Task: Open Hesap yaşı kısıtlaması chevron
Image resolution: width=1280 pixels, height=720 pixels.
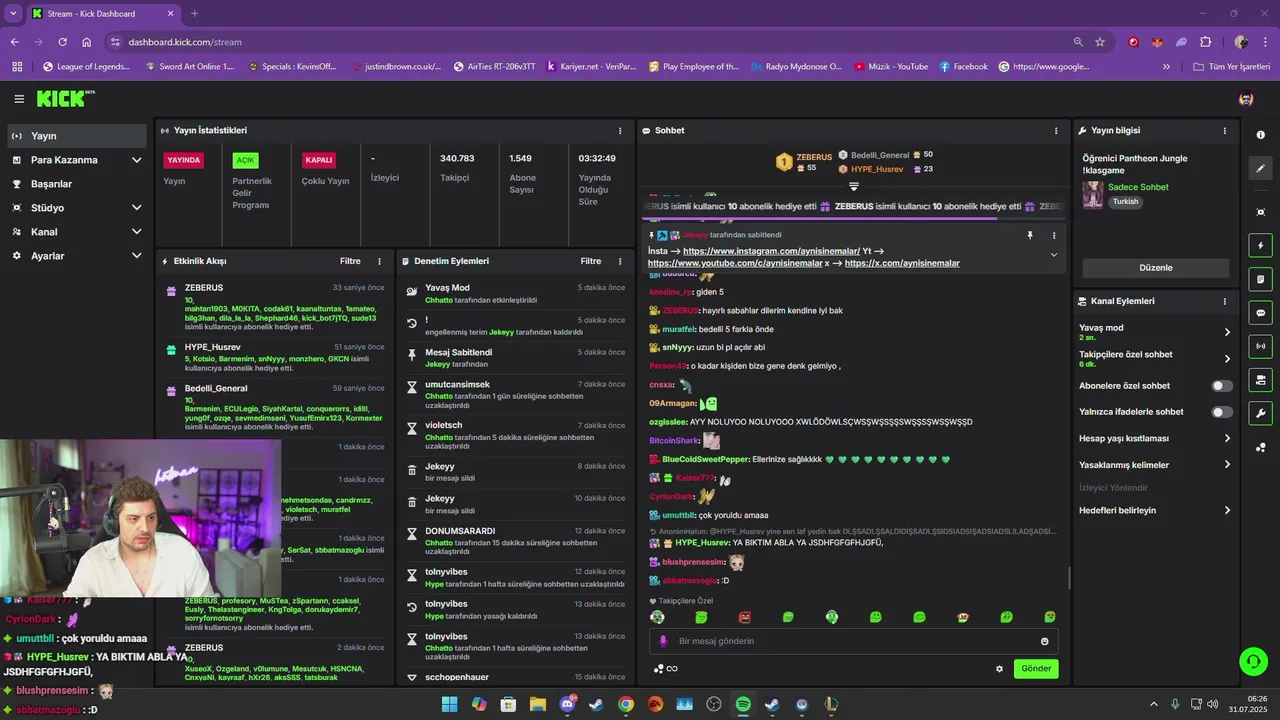Action: click(1227, 438)
